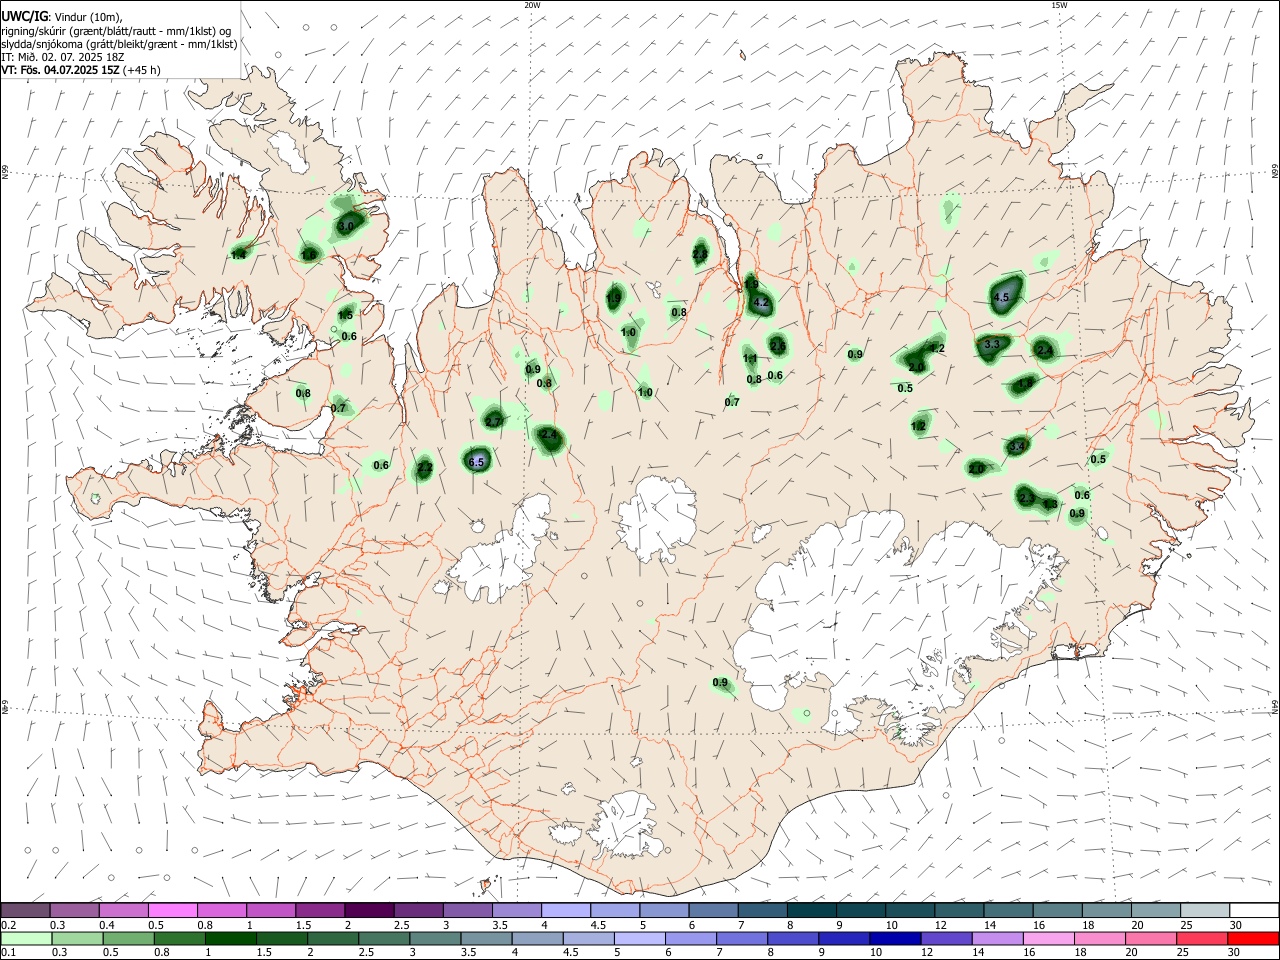Click the '15W' longitude label
Image resolution: width=1280 pixels, height=960 pixels.
(1059, 5)
